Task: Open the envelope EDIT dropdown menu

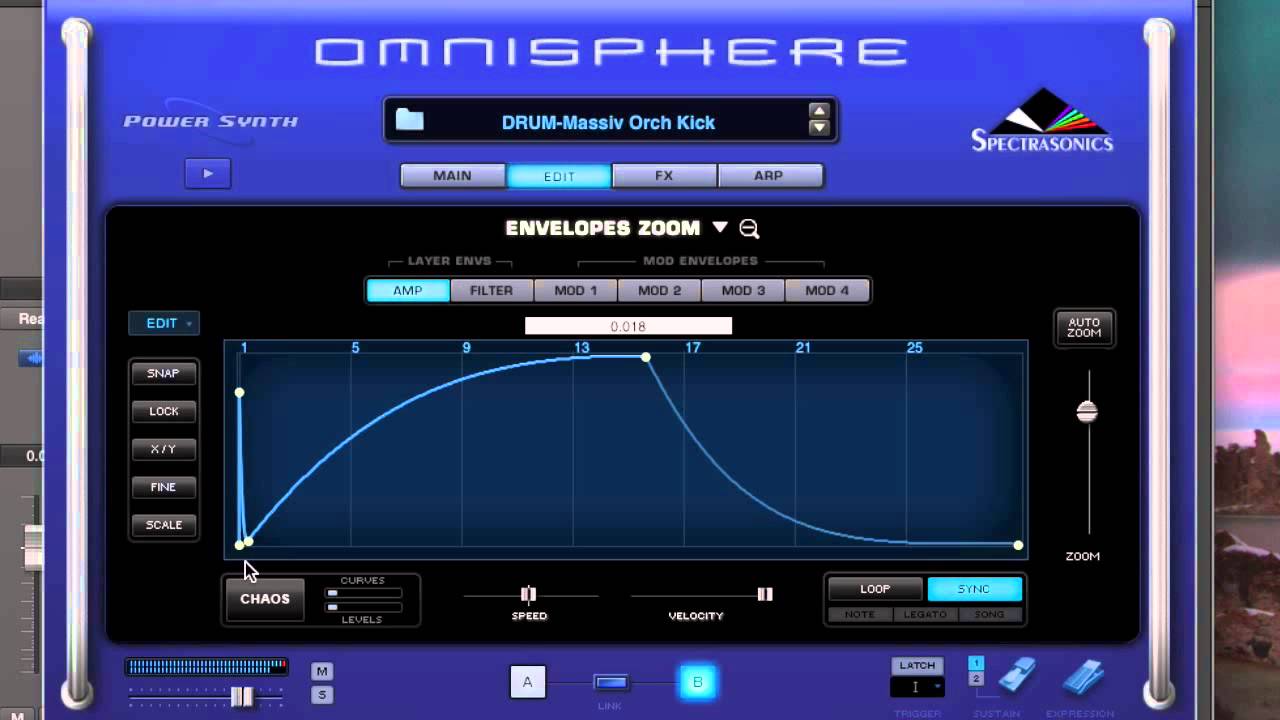Action: pyautogui.click(x=164, y=323)
